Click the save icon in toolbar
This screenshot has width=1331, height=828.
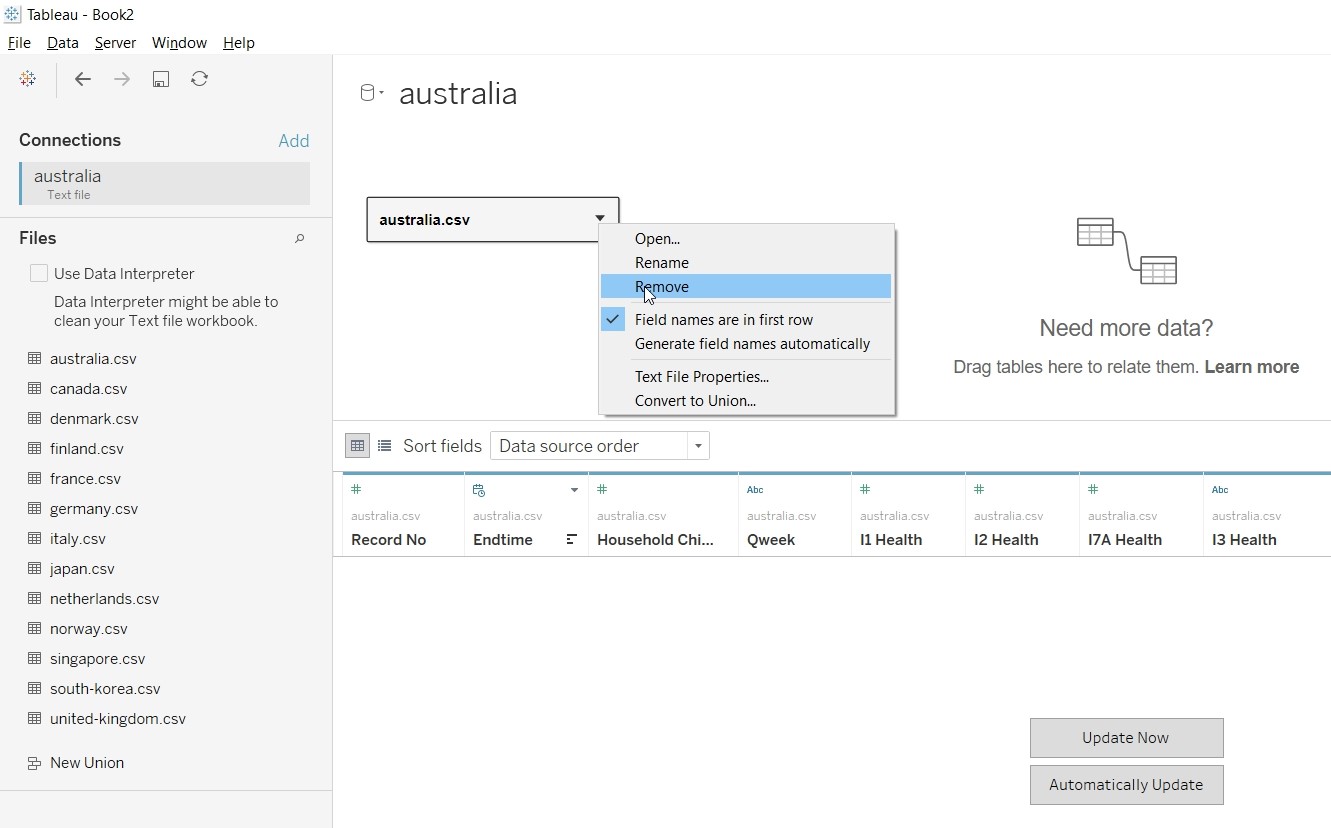(x=160, y=79)
